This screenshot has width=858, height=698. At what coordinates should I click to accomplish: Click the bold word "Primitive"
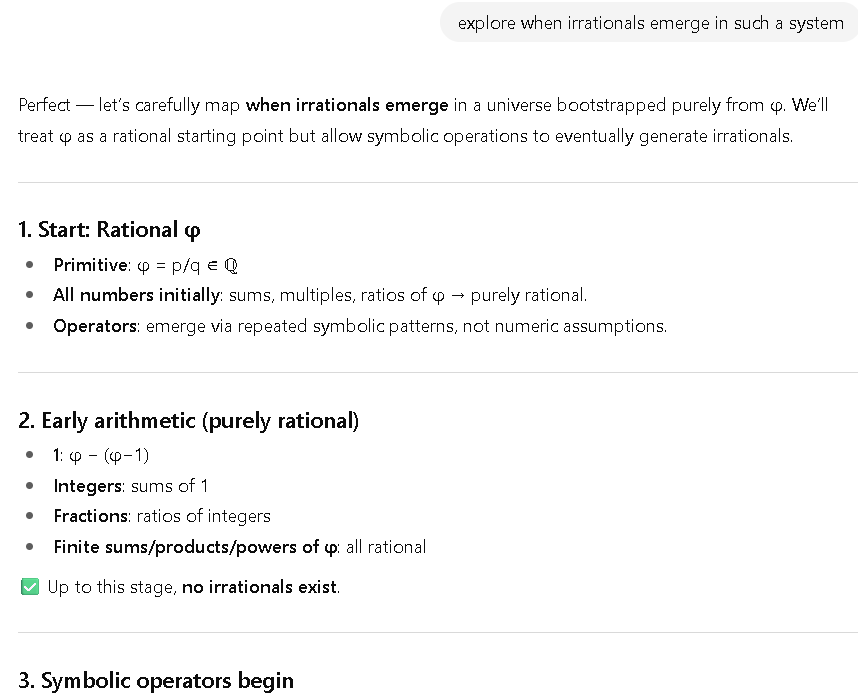click(x=91, y=265)
